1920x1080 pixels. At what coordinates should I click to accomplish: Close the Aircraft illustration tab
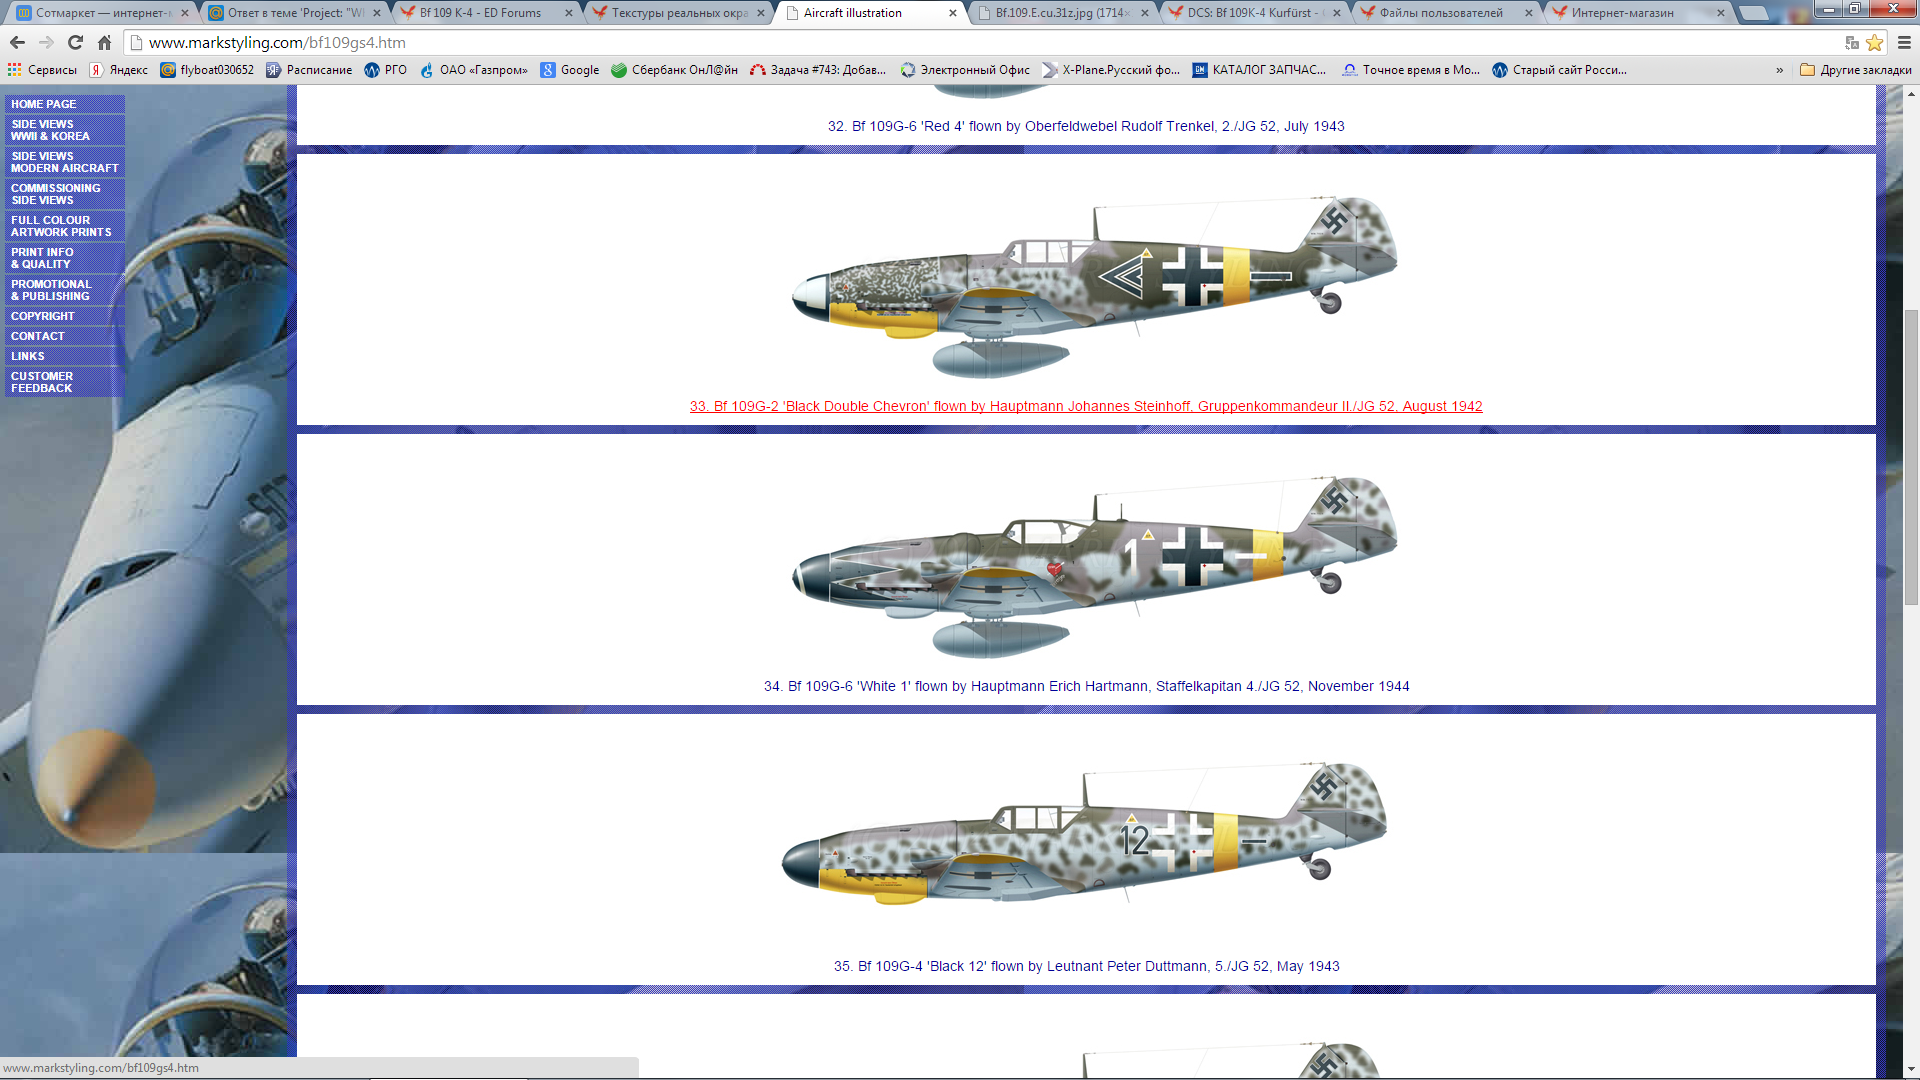tap(952, 13)
